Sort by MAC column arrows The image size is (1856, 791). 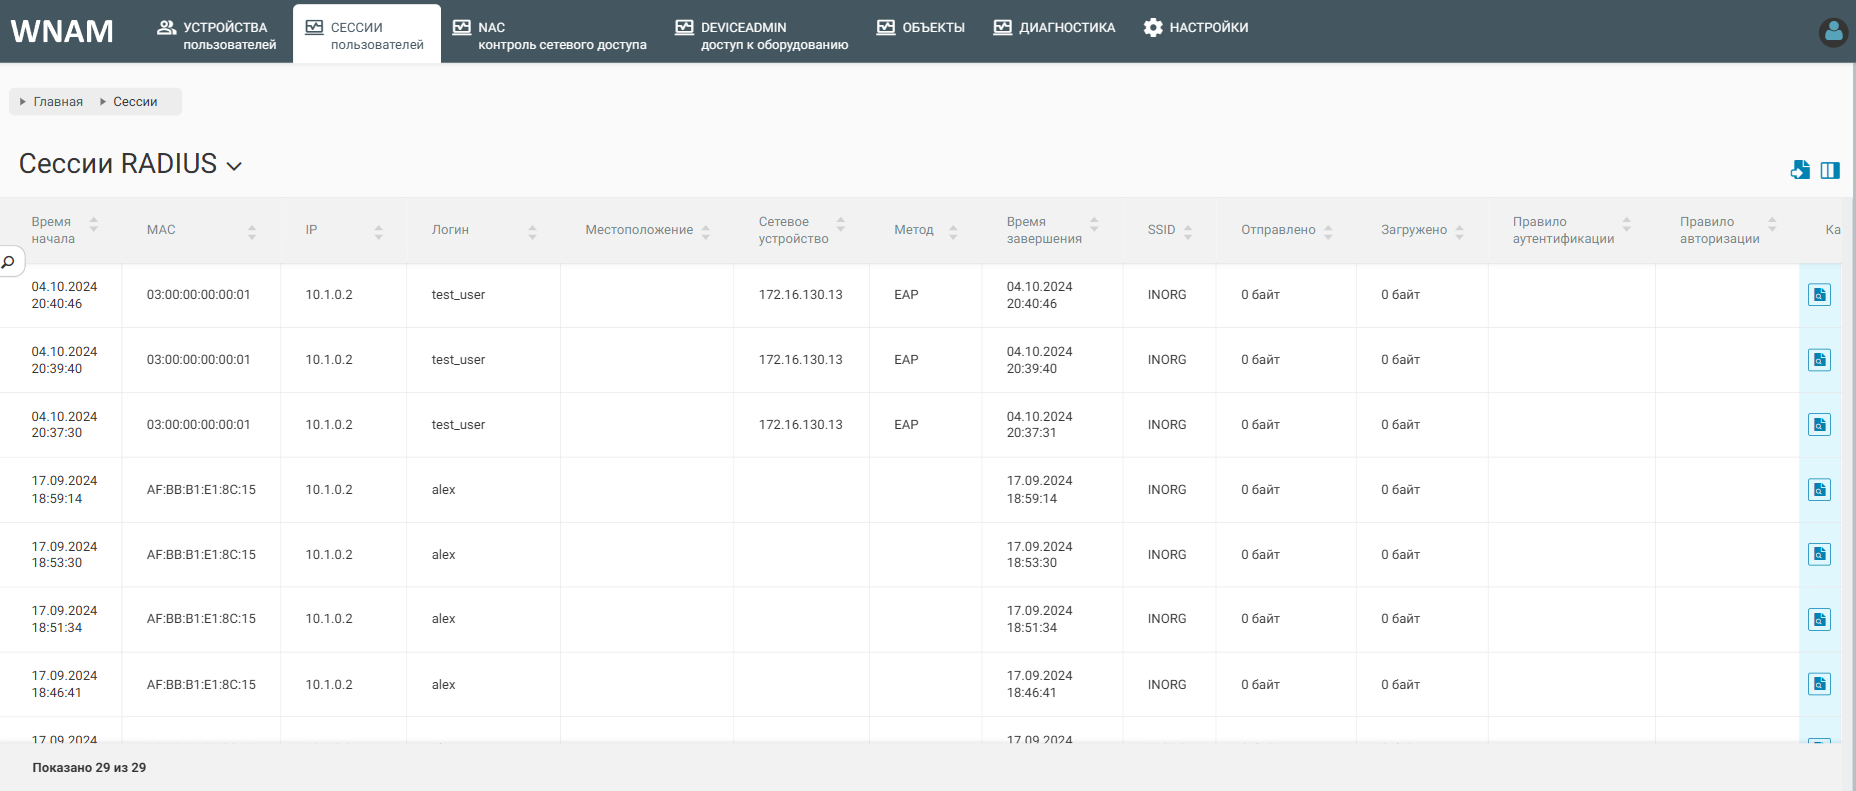(x=252, y=231)
